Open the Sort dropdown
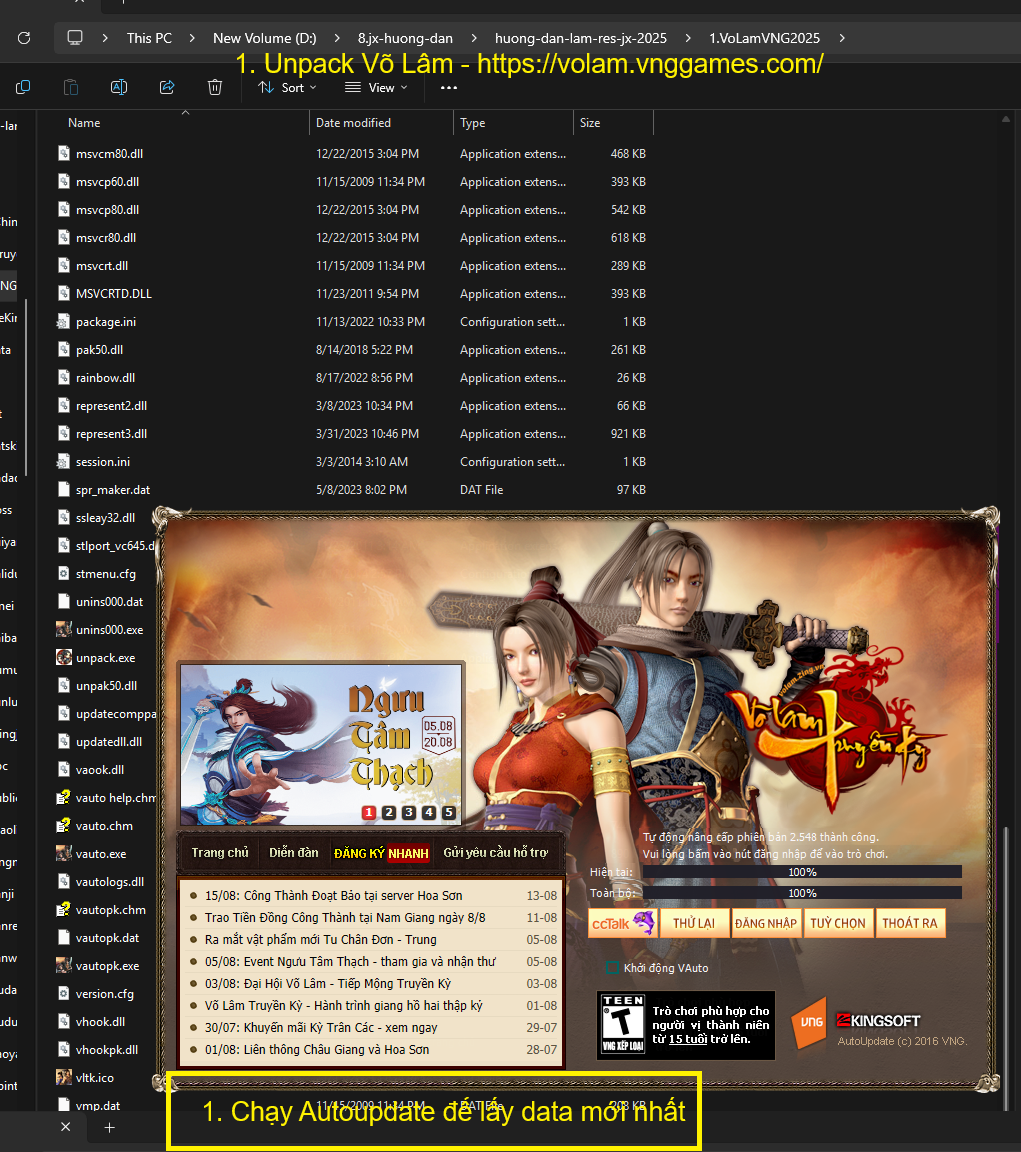Screen dimensions: 1021x1152 tap(287, 88)
